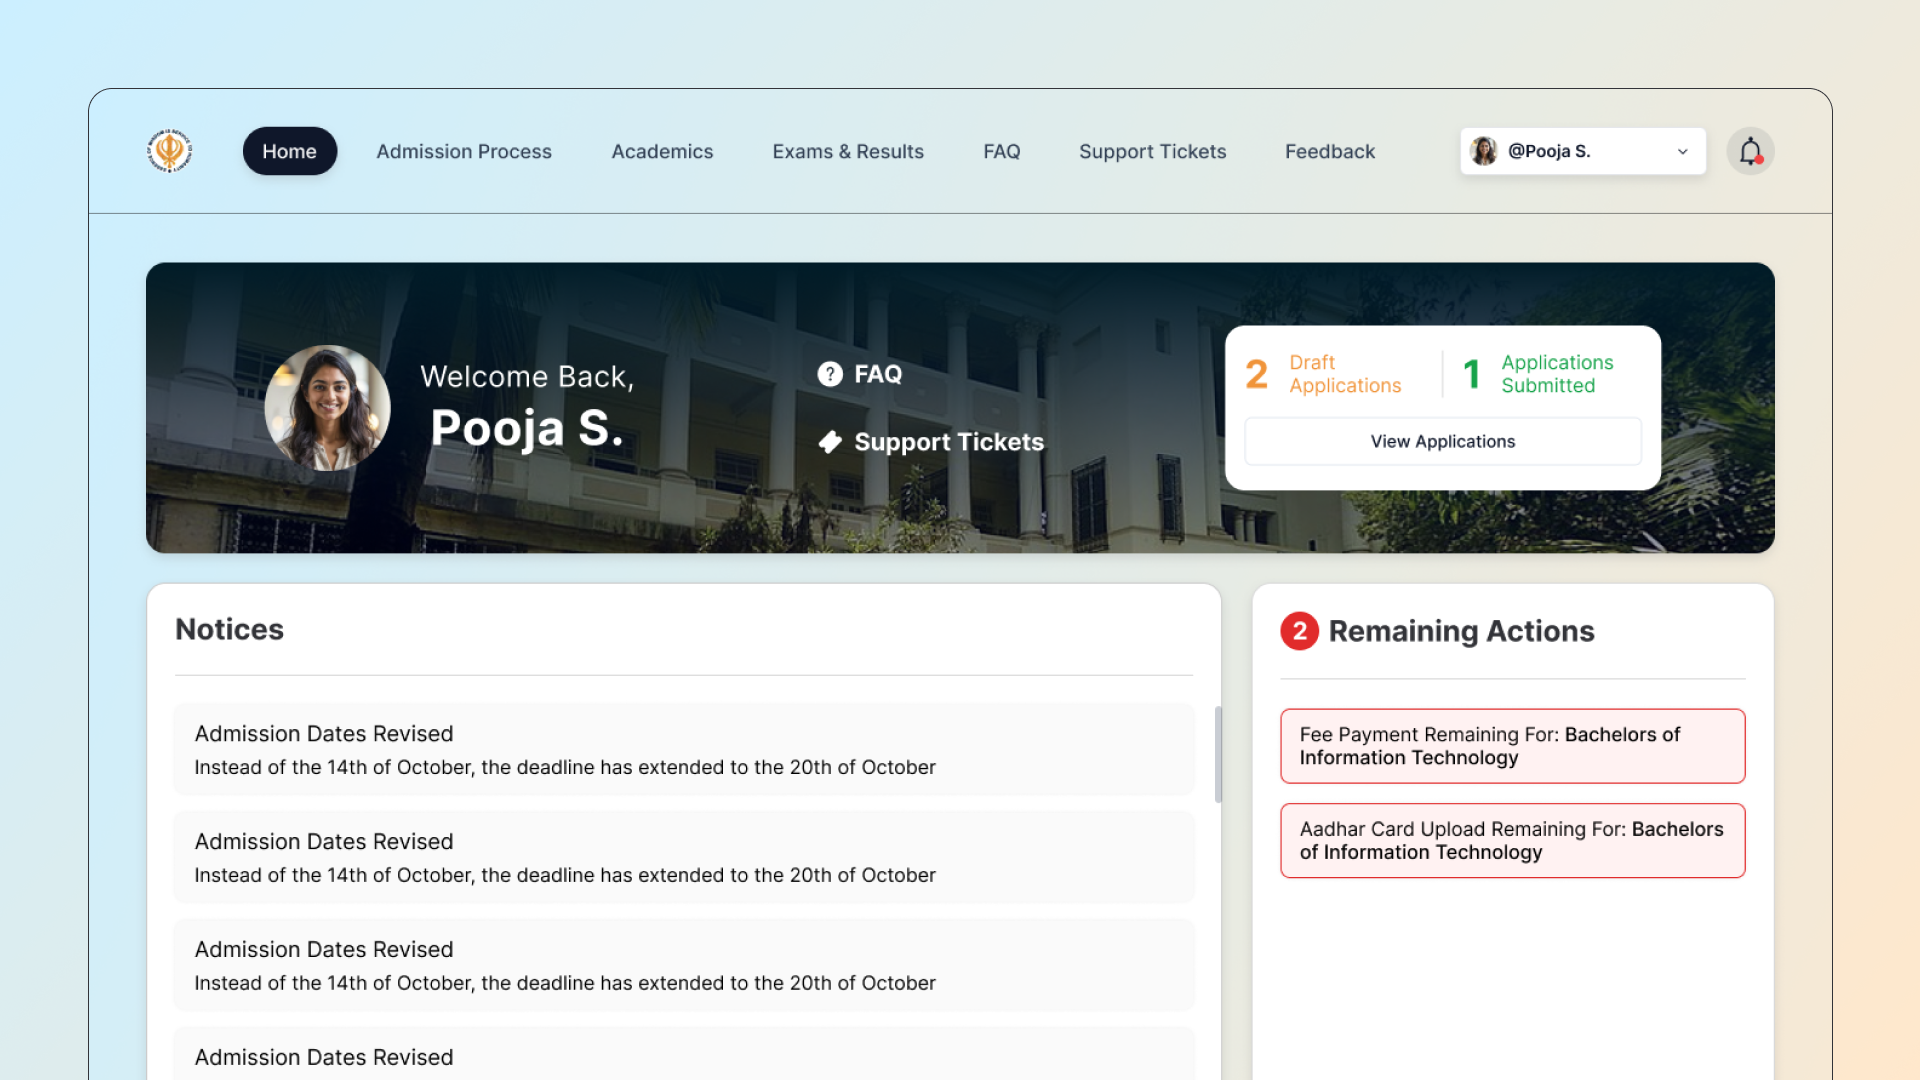Open the FAQ link in the banner
The image size is (1920, 1080).
tap(860, 374)
